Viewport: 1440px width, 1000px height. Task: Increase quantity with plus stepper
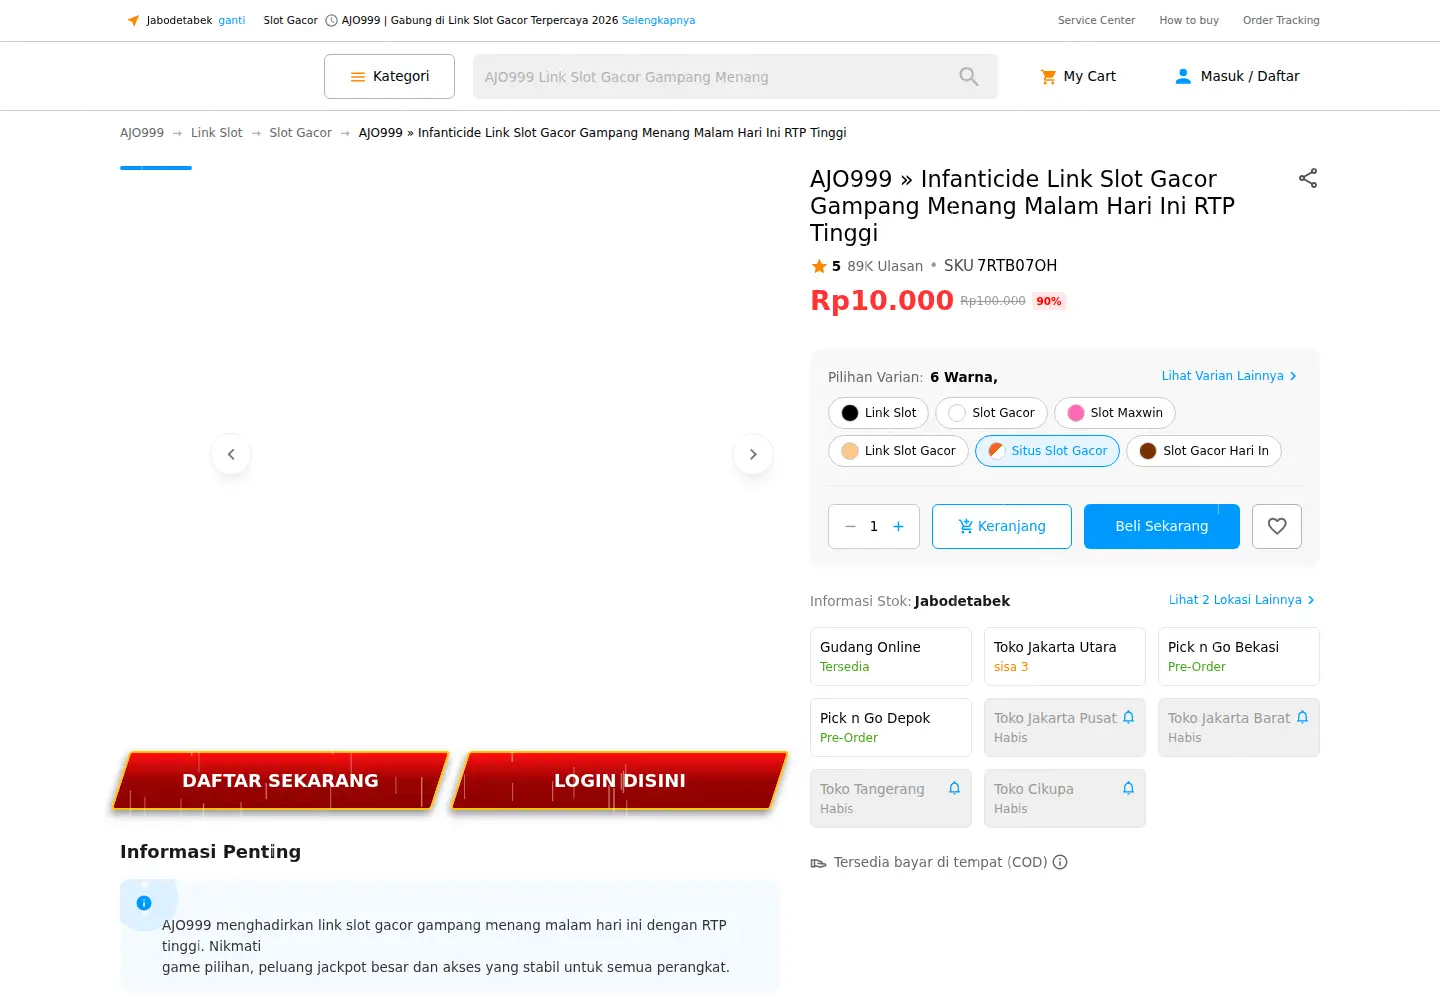(x=898, y=526)
